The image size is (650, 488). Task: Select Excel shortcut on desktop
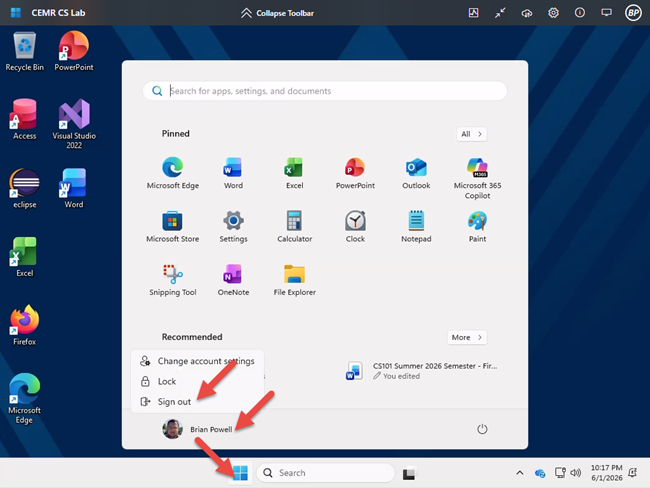pyautogui.click(x=24, y=257)
